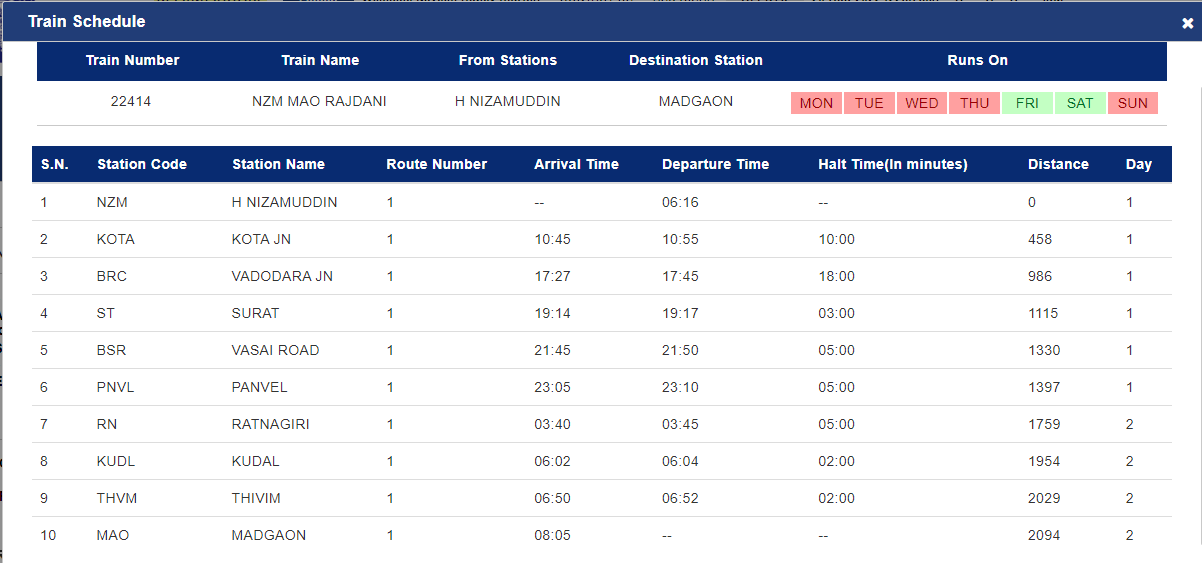
Task: Click departure time 10:55
Action: point(680,239)
